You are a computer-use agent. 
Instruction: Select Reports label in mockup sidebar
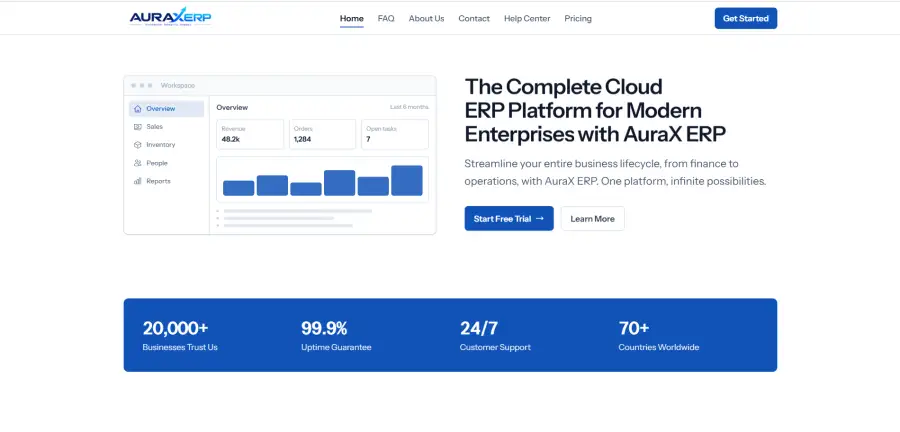pyautogui.click(x=158, y=181)
